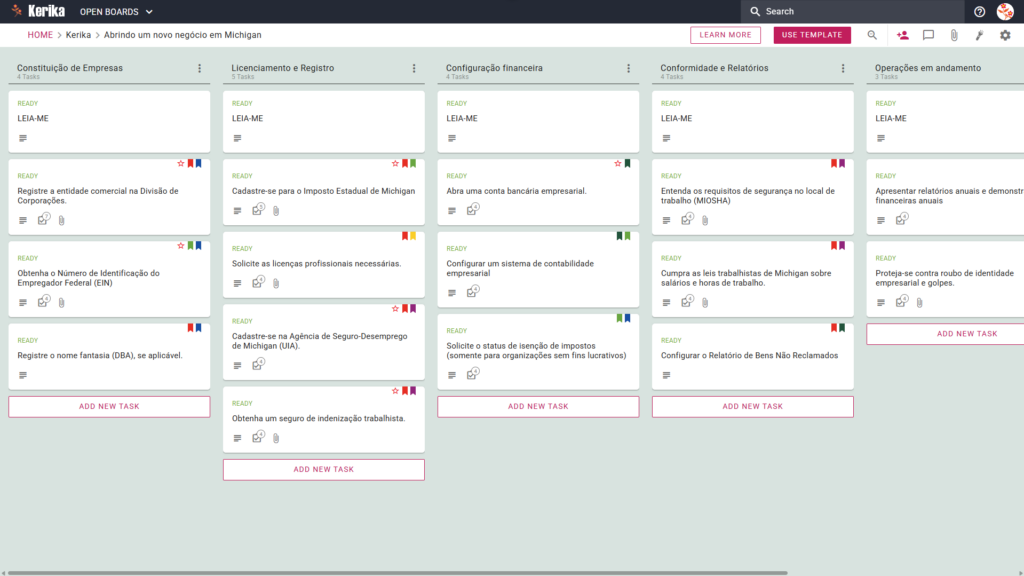Click the blue tag on isenção de impostos card

[628, 318]
